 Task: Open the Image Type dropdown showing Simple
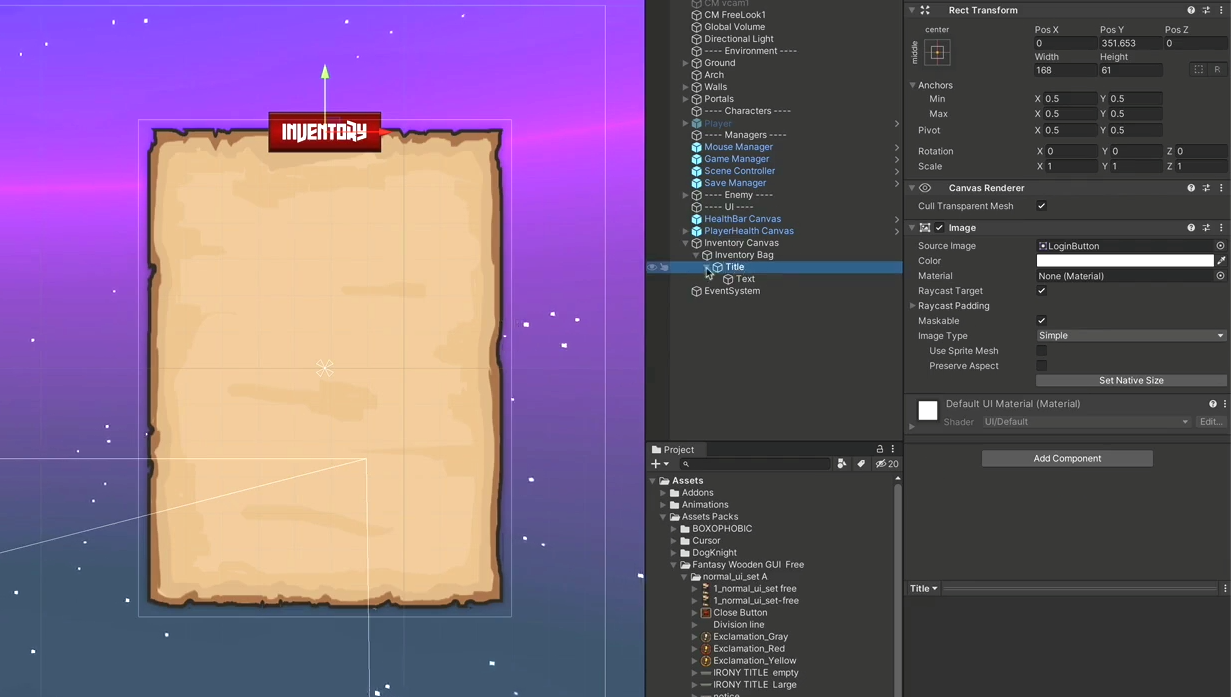1130,335
